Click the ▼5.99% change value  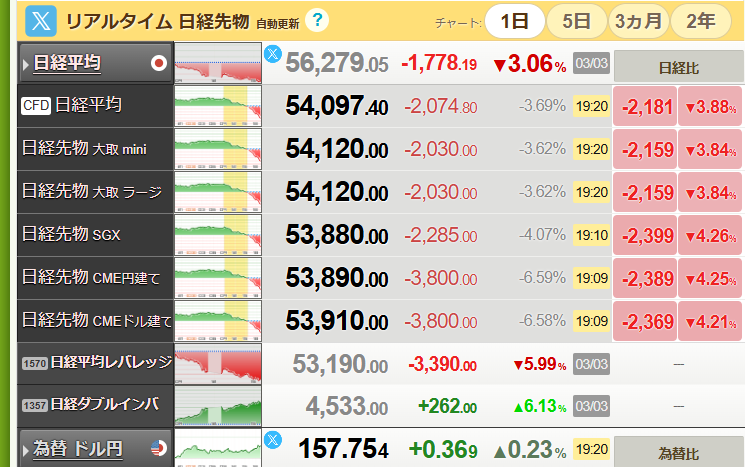pos(540,364)
